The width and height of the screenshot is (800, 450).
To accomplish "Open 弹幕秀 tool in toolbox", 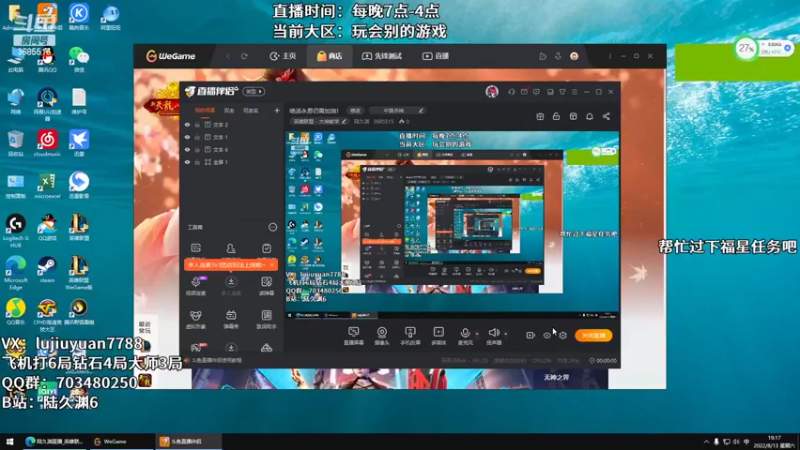I will tap(231, 319).
